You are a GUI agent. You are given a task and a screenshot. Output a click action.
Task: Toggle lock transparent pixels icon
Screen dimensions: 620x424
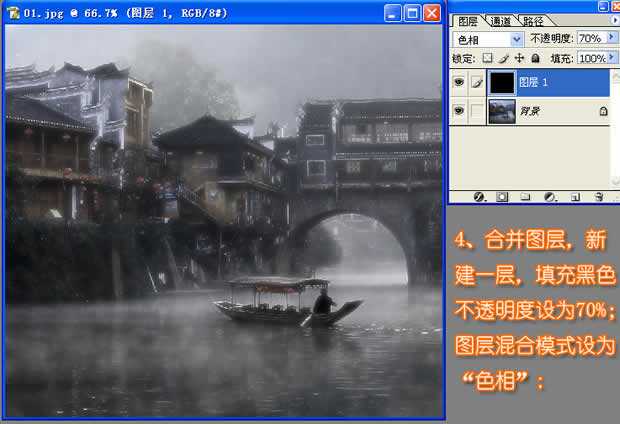(x=488, y=58)
